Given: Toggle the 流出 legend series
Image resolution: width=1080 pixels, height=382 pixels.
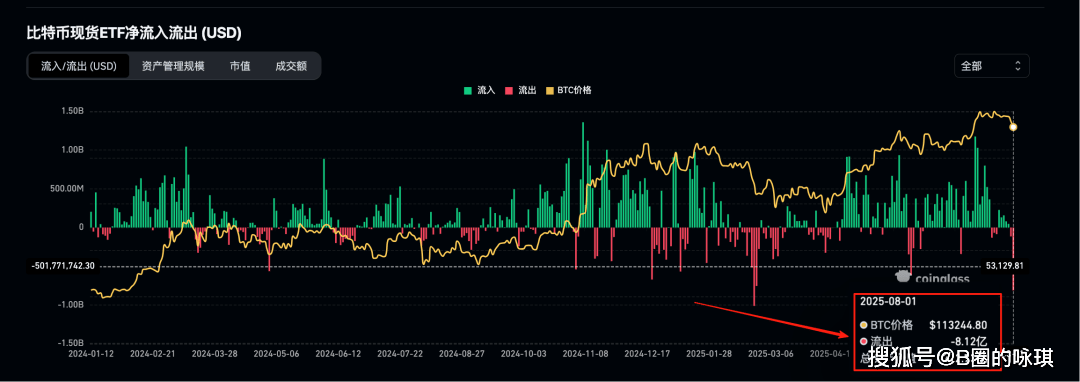Looking at the screenshot, I should pyautogui.click(x=521, y=90).
